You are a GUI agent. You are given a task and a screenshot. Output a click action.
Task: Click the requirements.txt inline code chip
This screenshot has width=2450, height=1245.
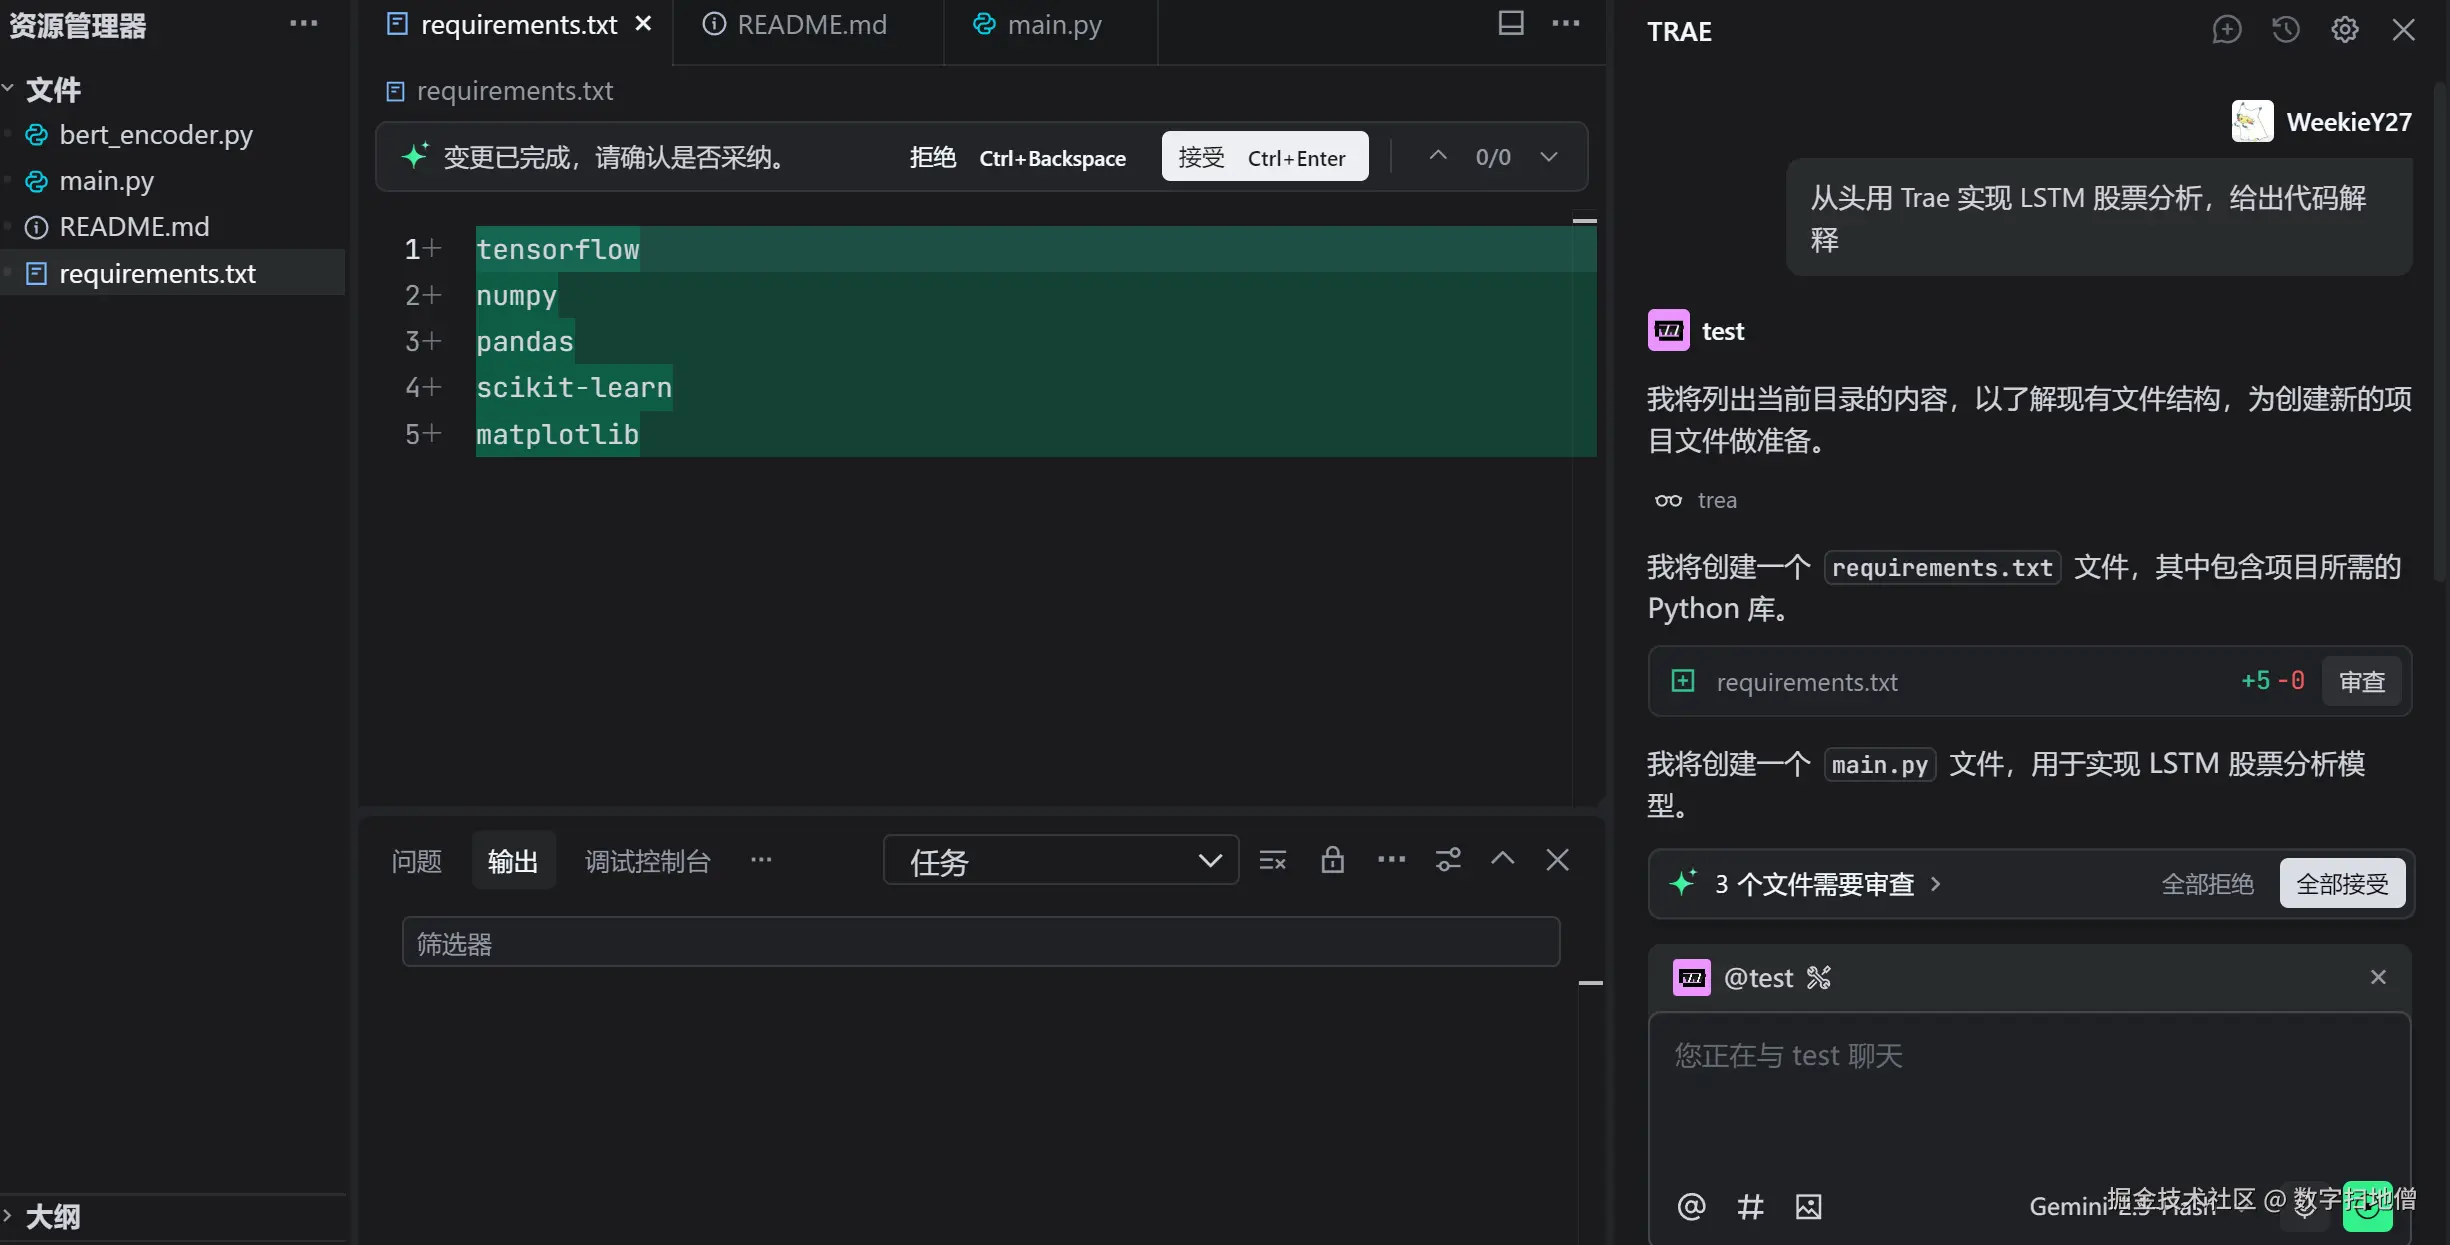[x=1941, y=568]
